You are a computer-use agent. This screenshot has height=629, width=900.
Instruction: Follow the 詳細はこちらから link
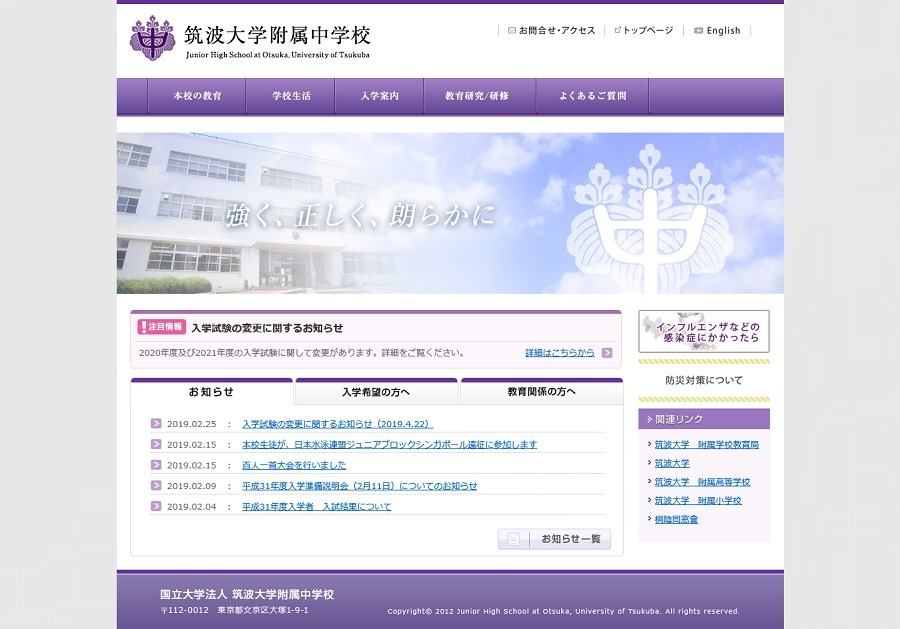(x=560, y=352)
